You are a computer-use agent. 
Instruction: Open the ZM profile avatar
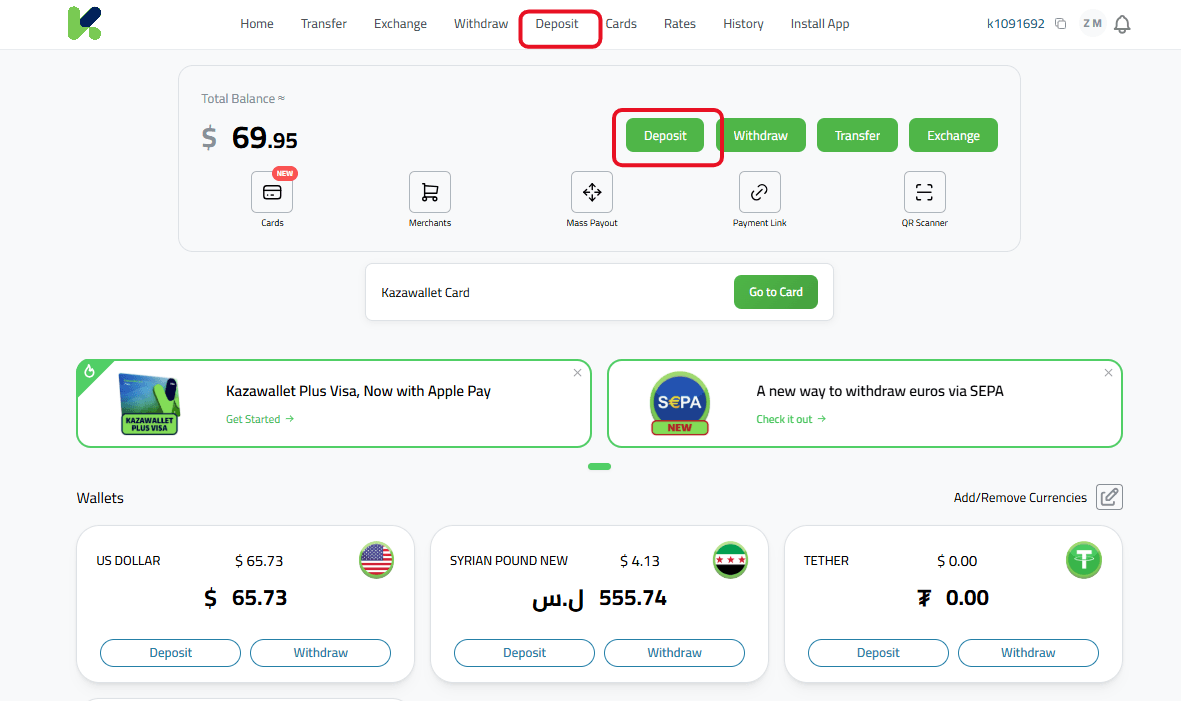click(1092, 24)
